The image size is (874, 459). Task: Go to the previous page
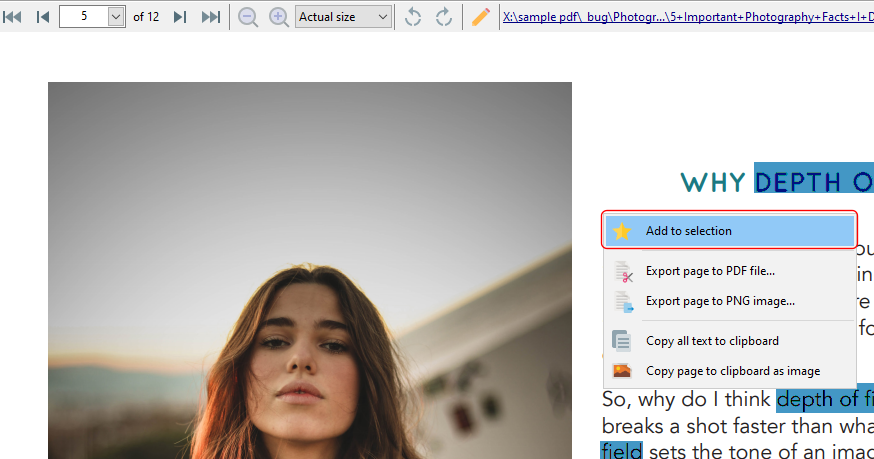[43, 17]
